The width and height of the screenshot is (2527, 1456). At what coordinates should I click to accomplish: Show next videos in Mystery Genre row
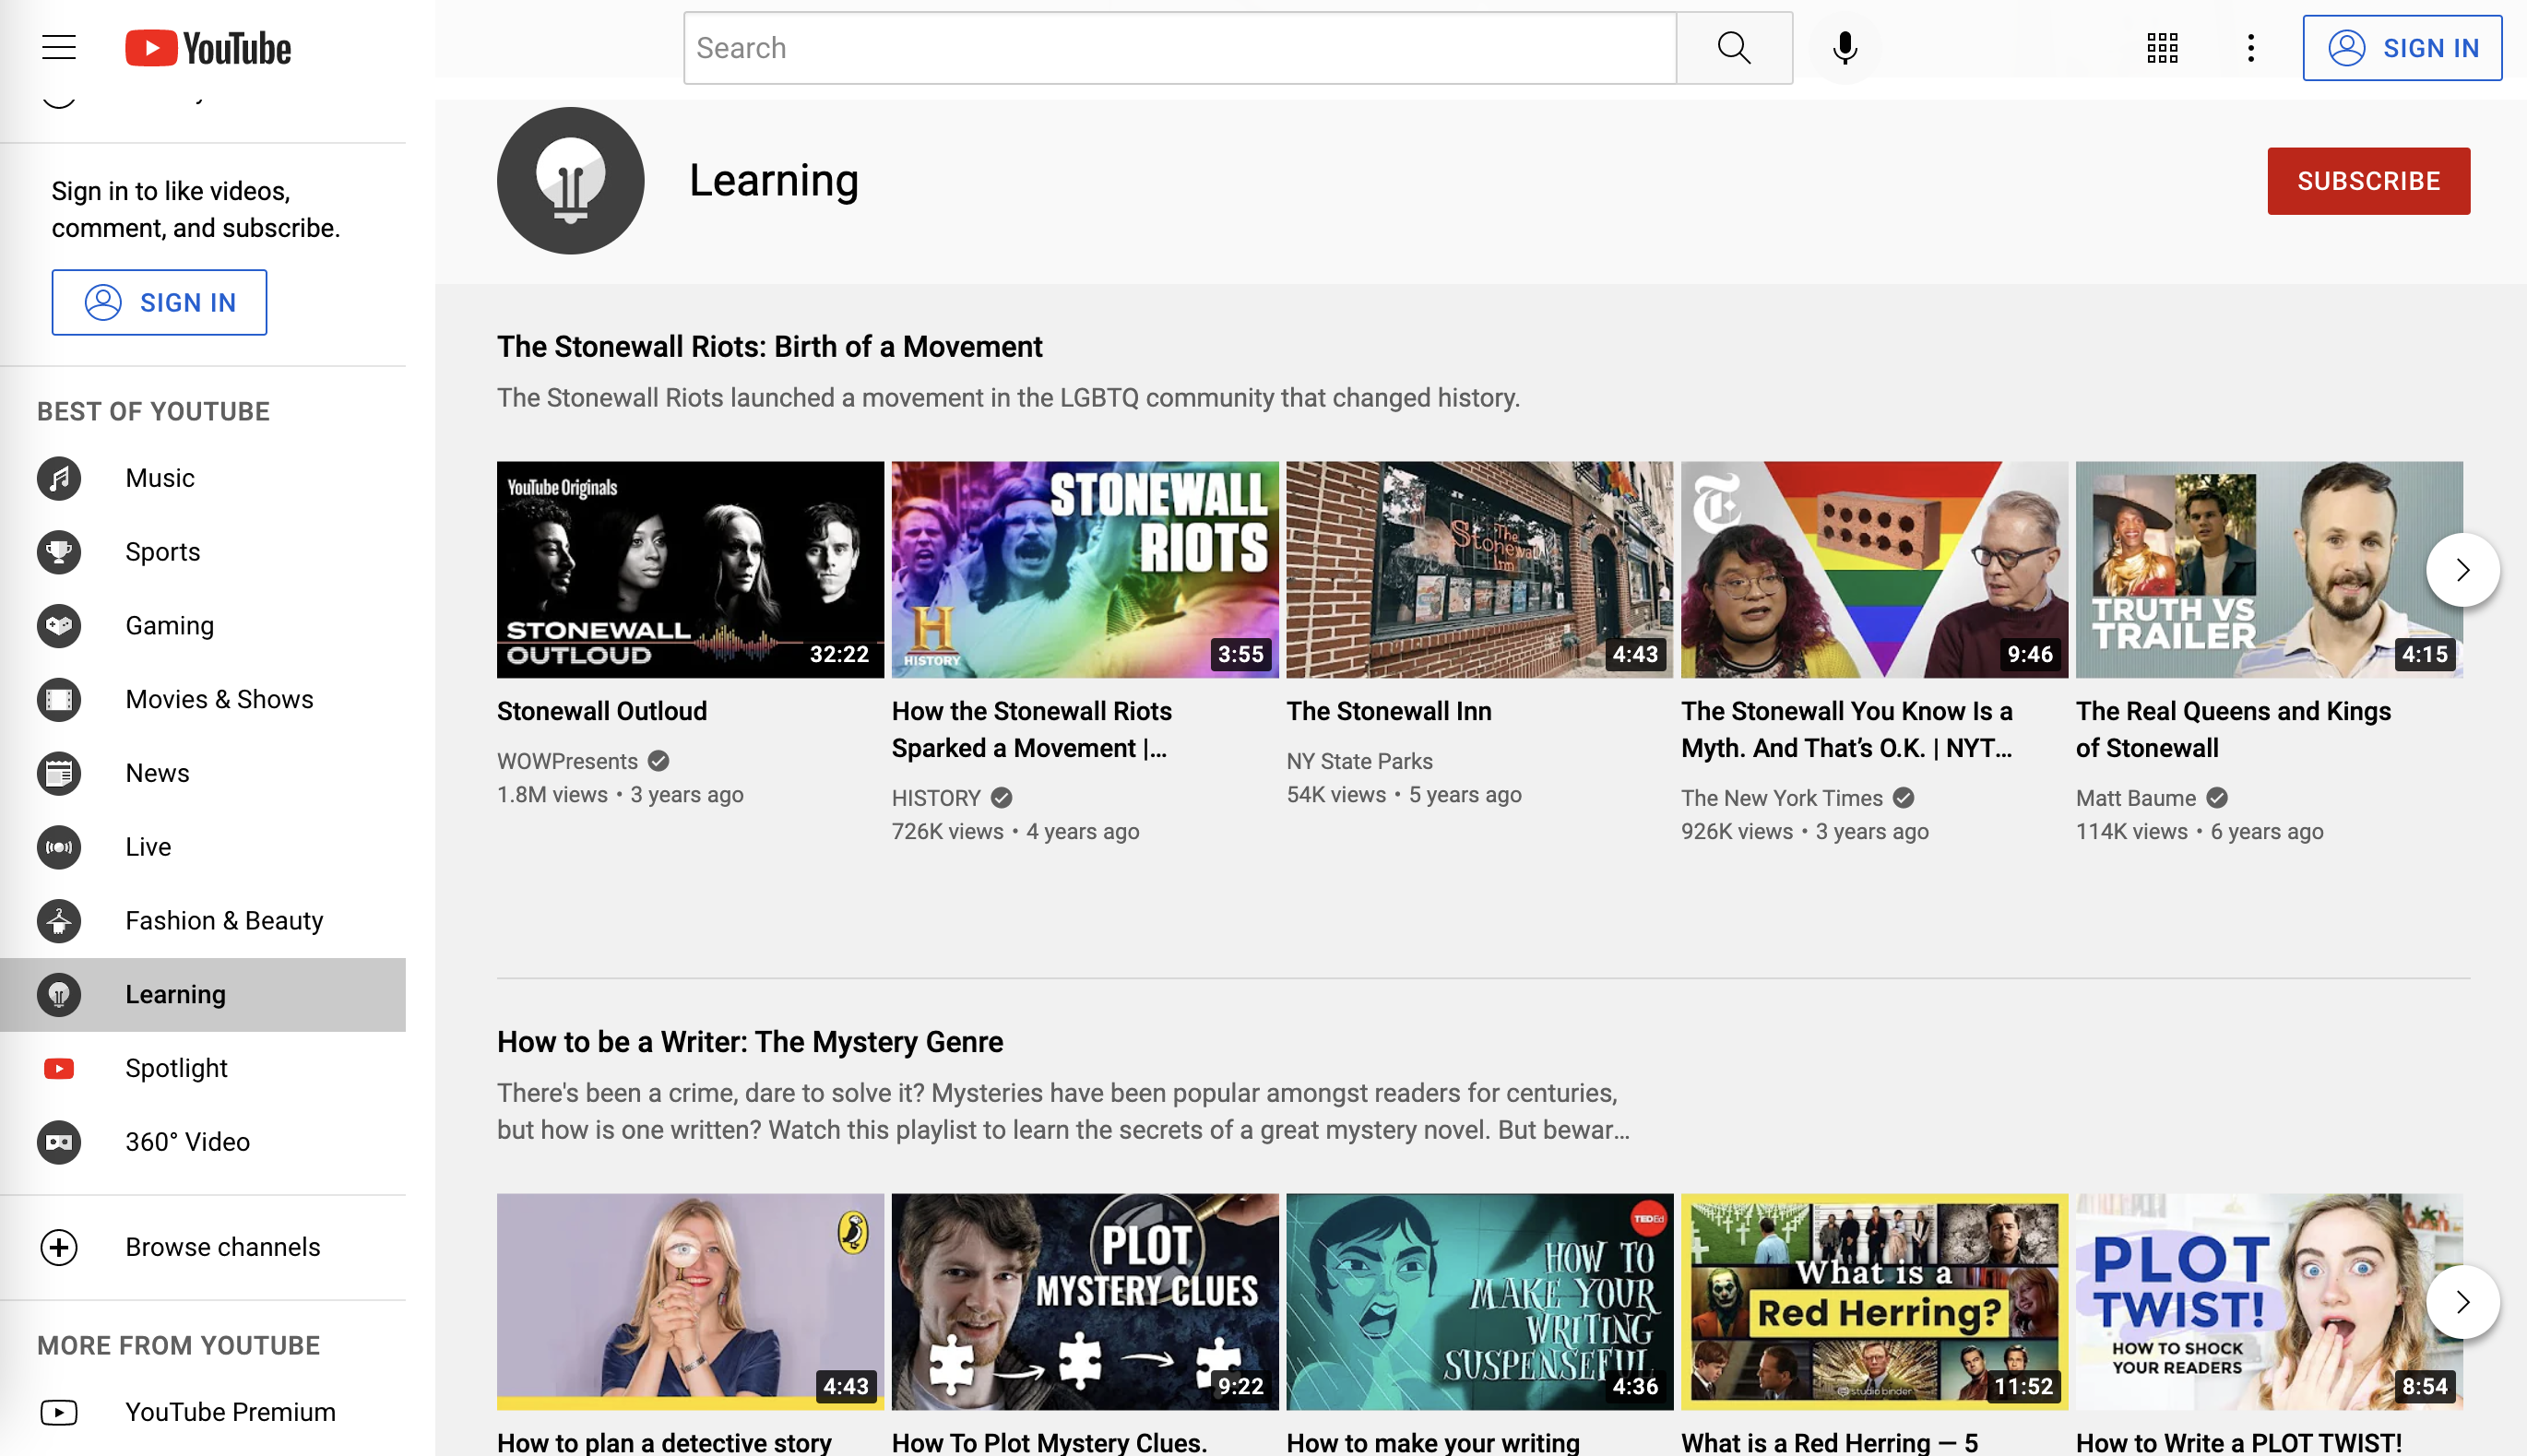(x=2462, y=1302)
